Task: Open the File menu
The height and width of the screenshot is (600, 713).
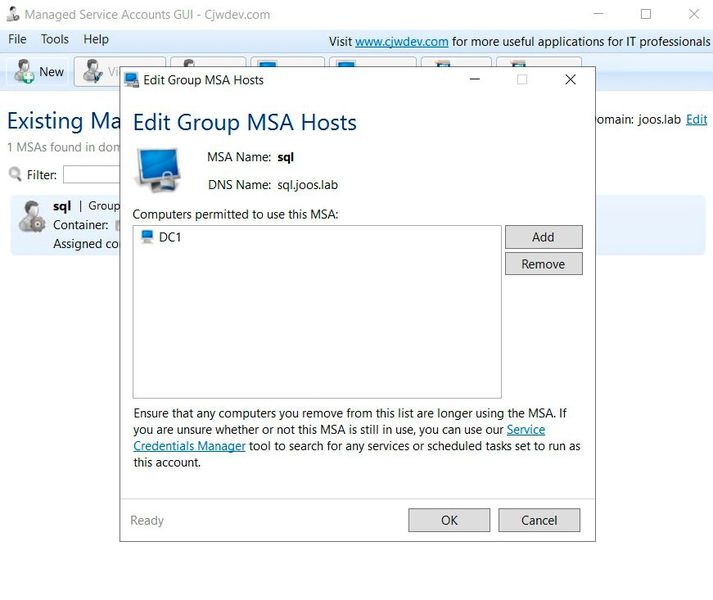Action: [17, 40]
